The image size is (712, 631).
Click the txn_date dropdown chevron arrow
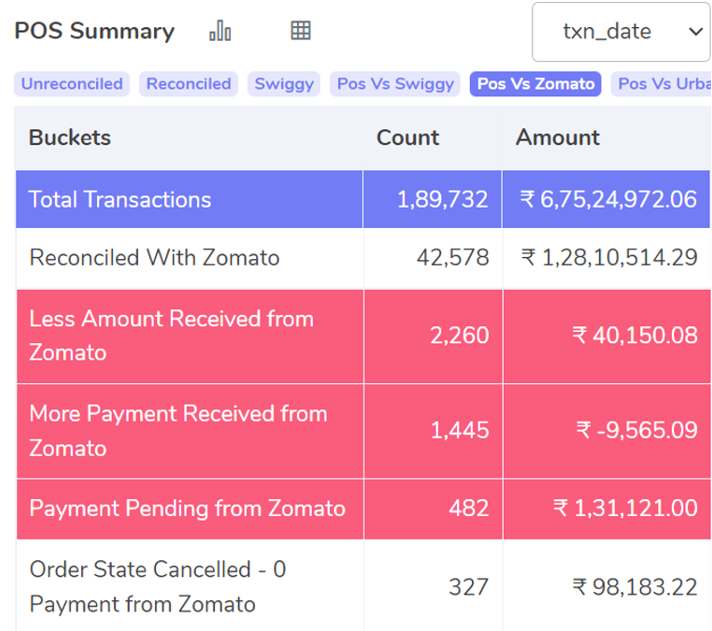click(x=695, y=32)
